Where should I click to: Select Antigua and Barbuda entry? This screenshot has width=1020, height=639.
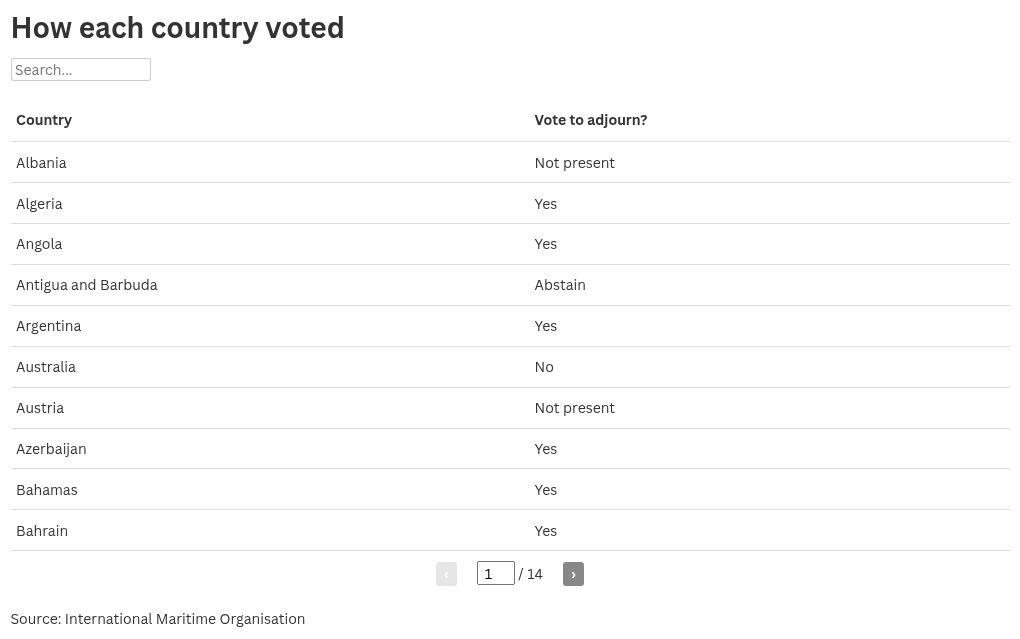click(x=87, y=285)
